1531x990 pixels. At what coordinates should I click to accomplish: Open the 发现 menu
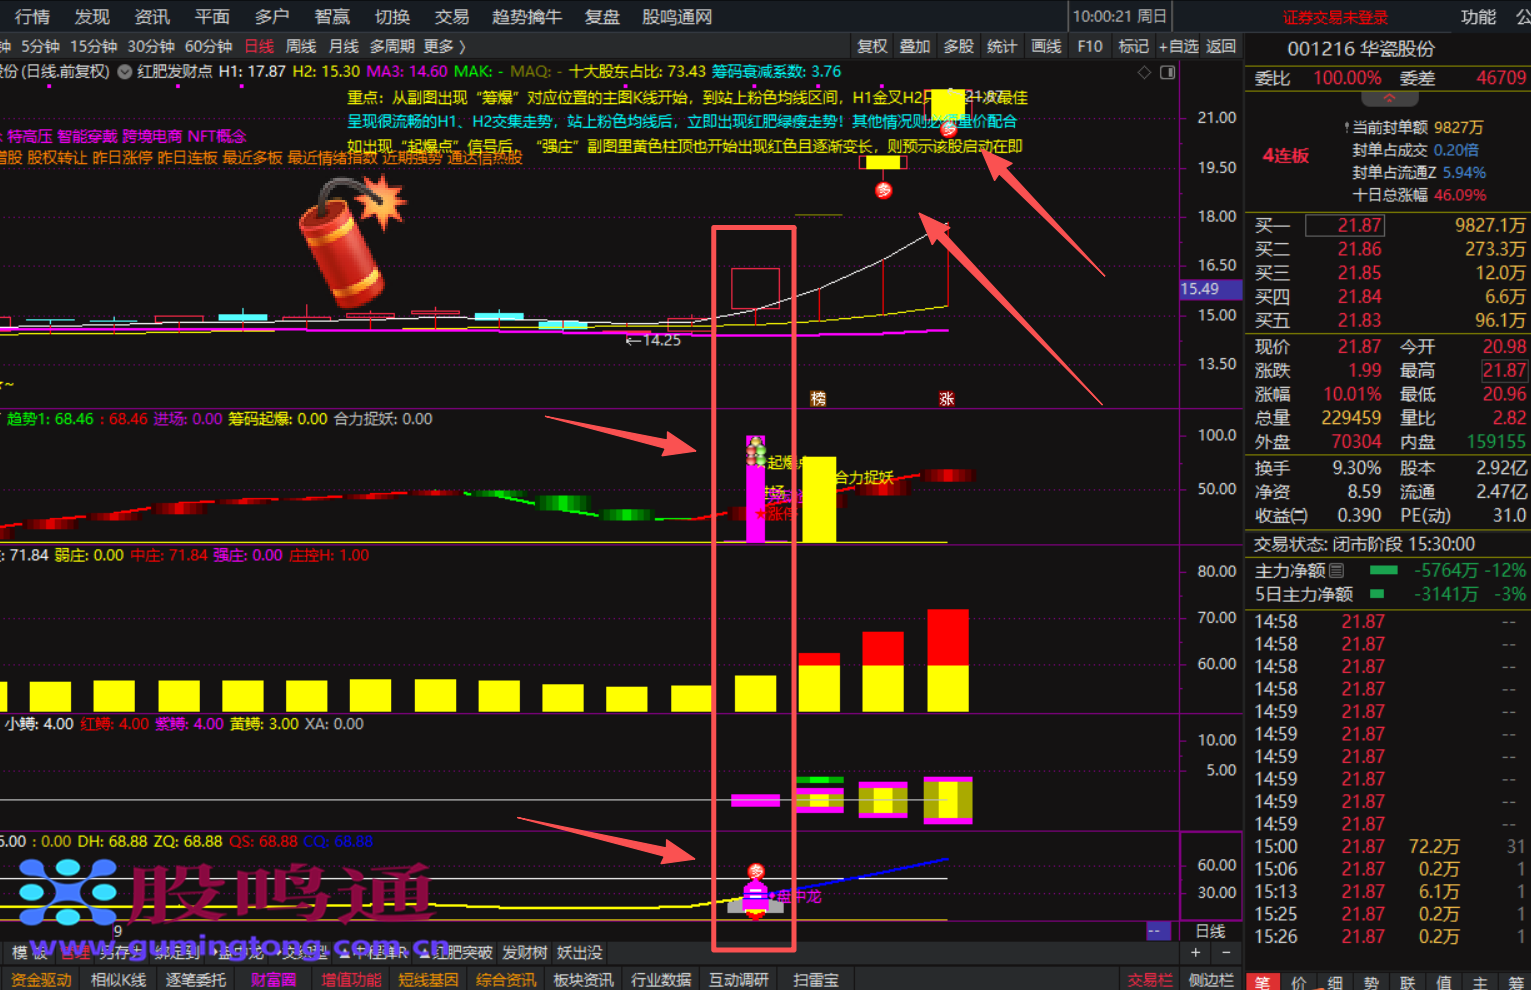coord(92,17)
